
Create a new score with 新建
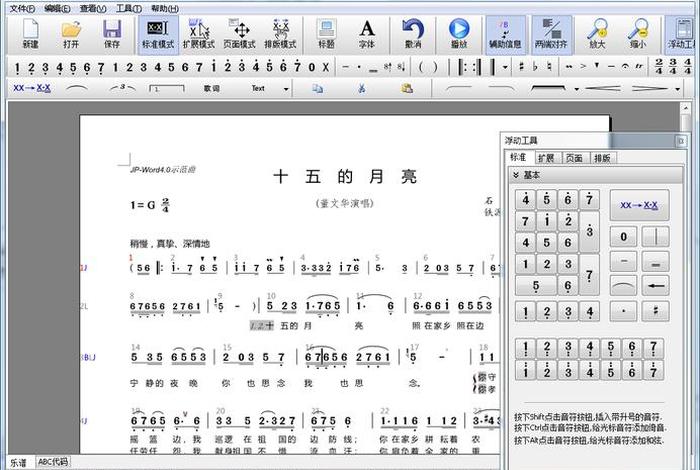(30, 34)
